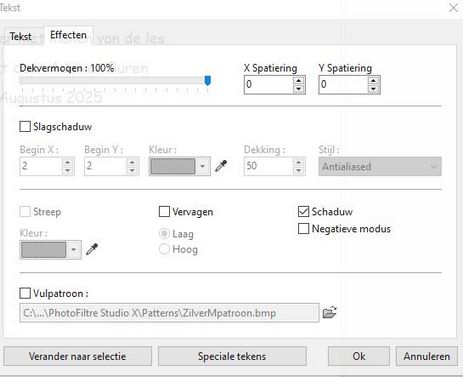Enable the Vervagen checkbox
The image size is (463, 377).
point(164,212)
